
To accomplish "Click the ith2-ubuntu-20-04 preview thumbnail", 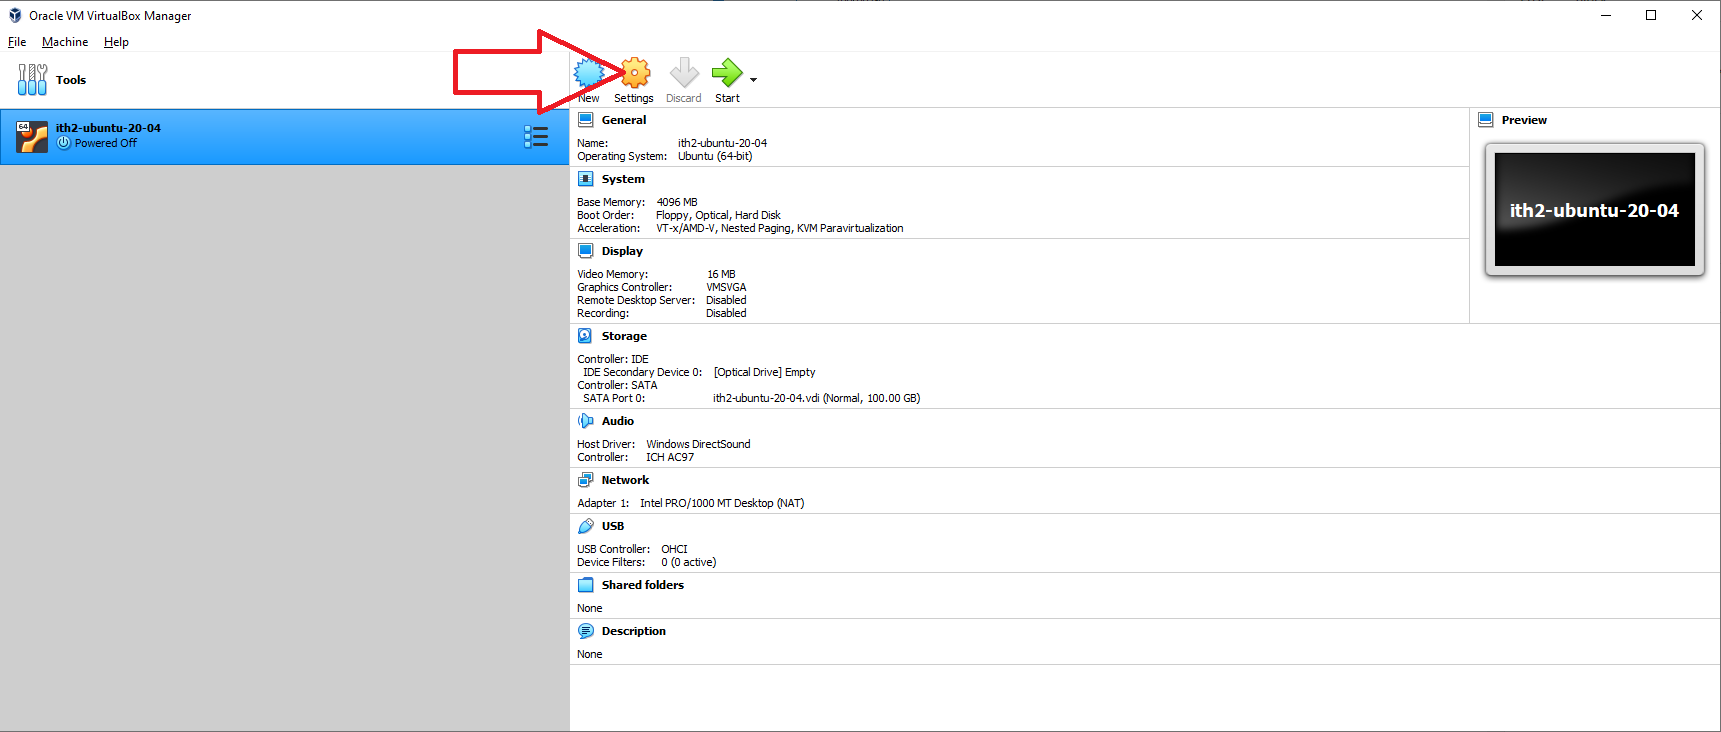I will (1595, 210).
